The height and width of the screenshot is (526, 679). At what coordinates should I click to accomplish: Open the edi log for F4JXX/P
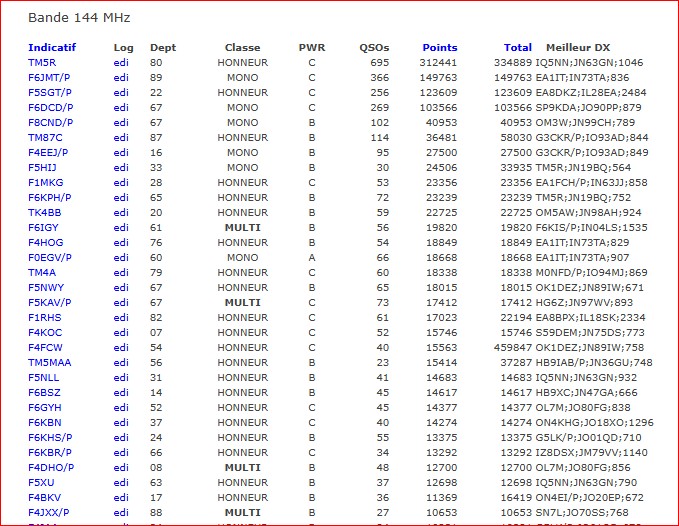tap(121, 513)
